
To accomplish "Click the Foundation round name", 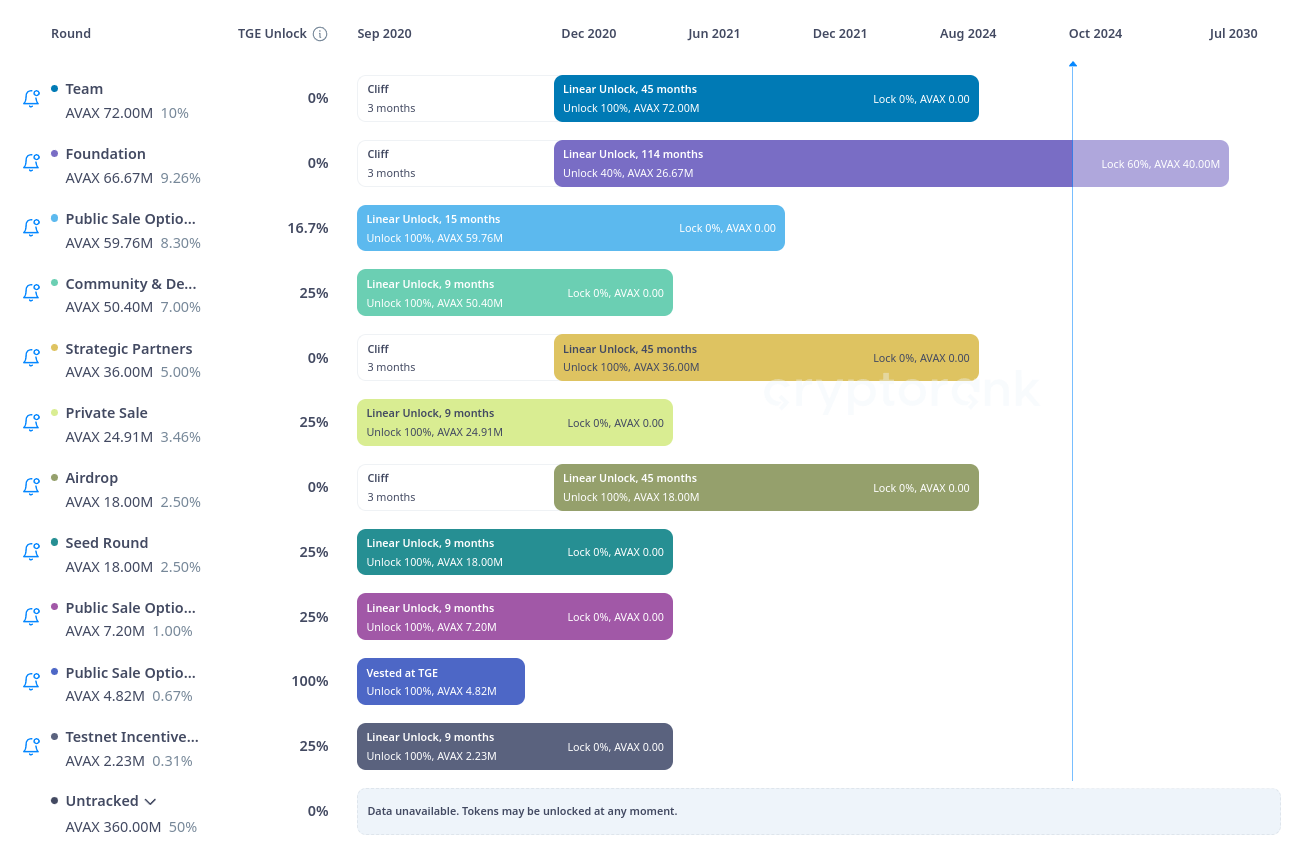I will click(106, 154).
